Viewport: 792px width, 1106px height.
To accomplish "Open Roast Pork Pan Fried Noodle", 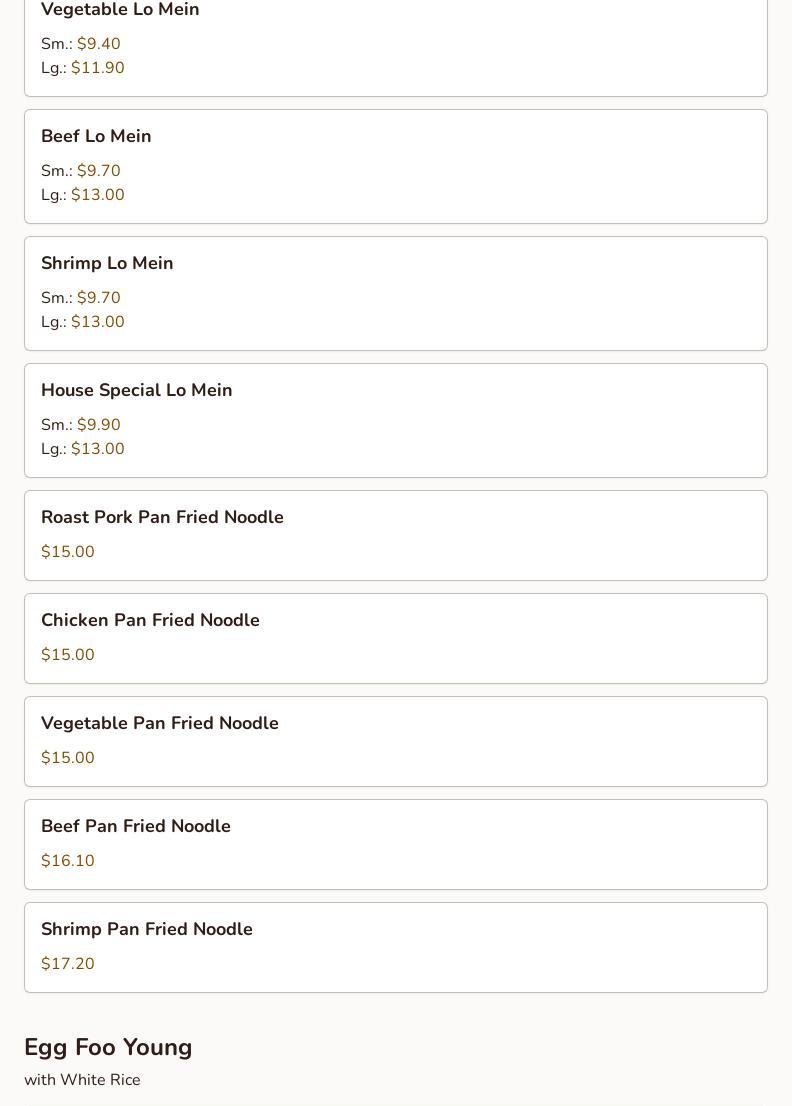I will (396, 535).
